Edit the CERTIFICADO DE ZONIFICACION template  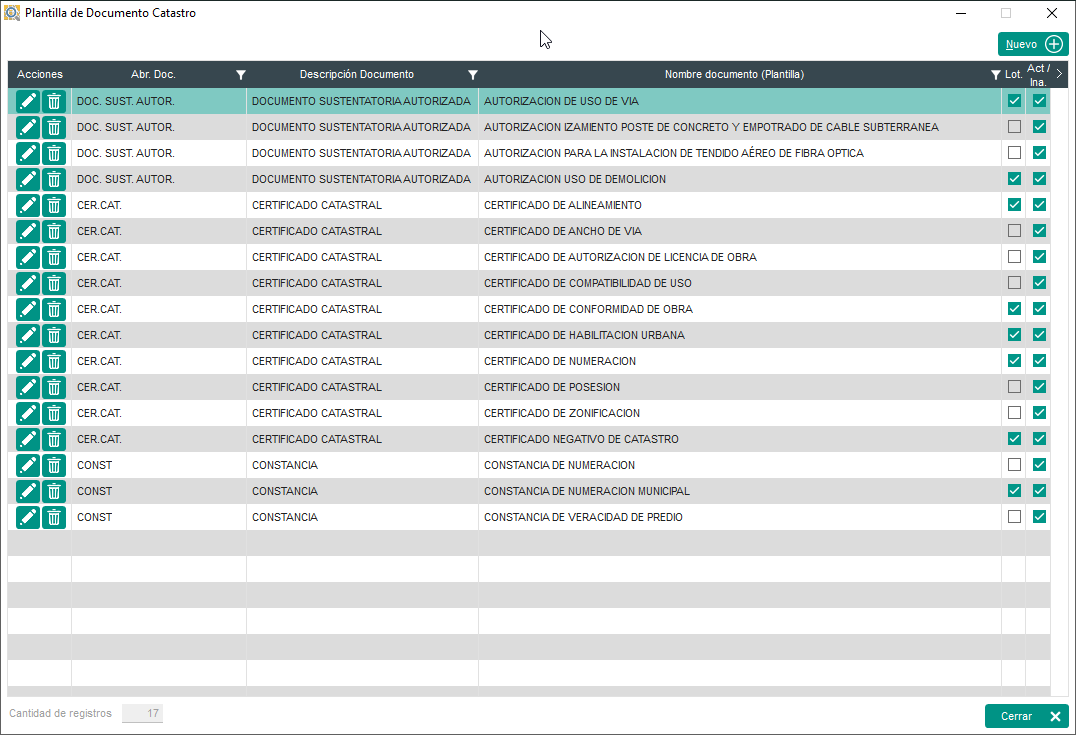coord(28,413)
